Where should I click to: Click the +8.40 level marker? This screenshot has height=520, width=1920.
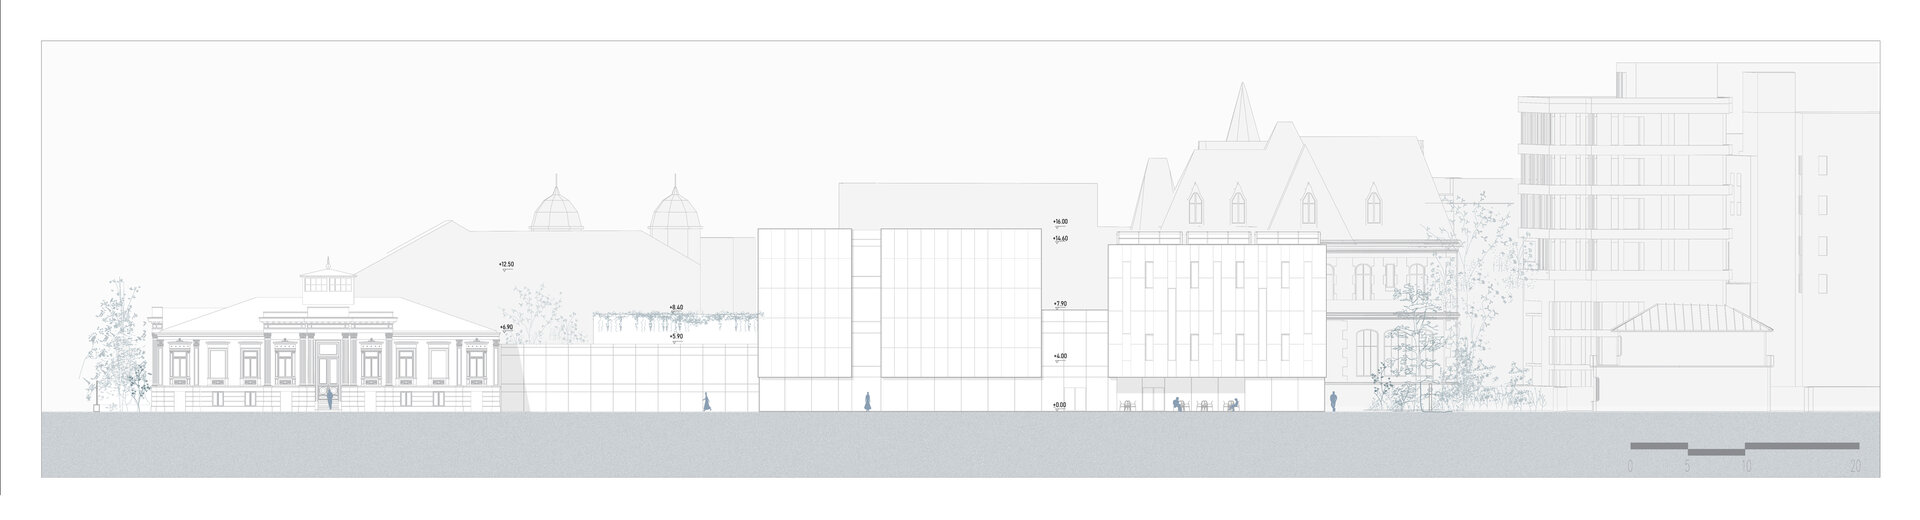(x=676, y=308)
